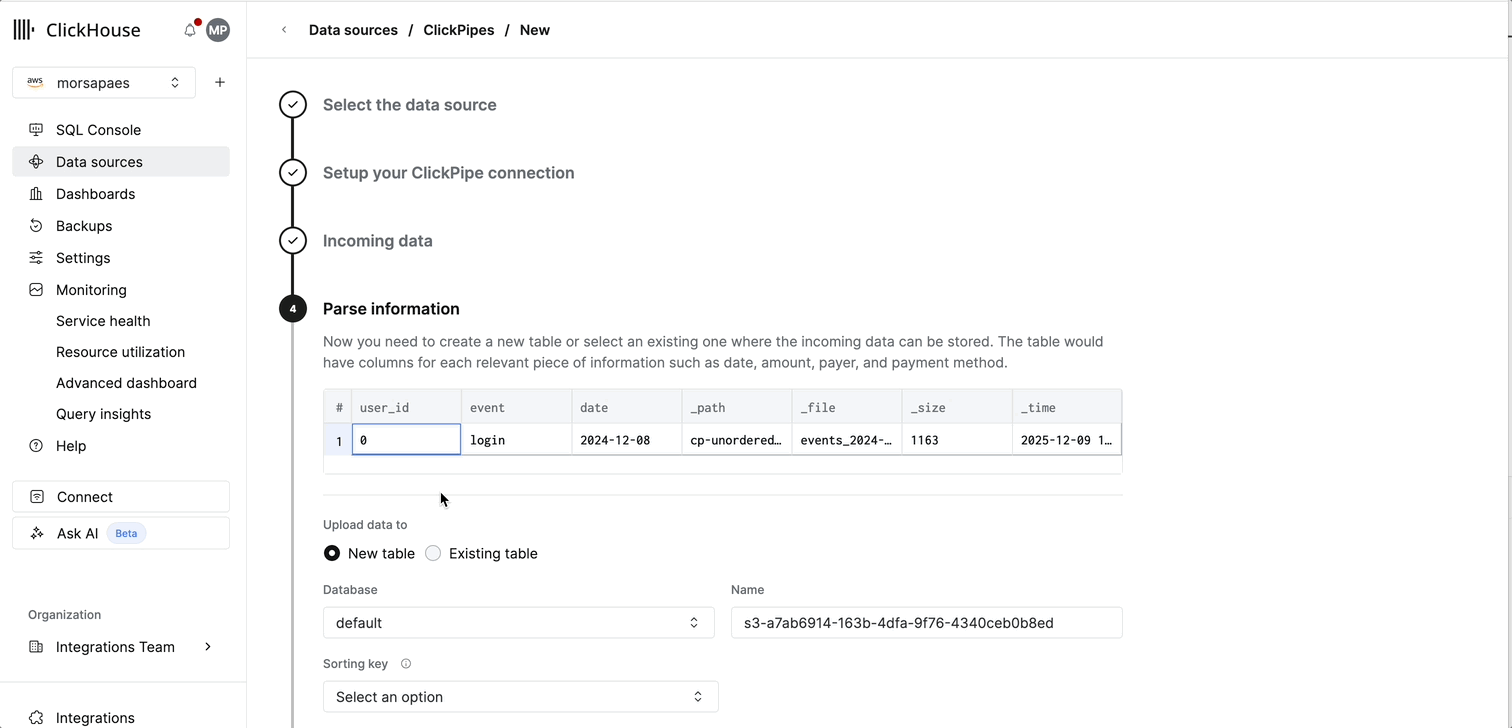
Task: Select the New table radio button
Action: click(x=332, y=553)
